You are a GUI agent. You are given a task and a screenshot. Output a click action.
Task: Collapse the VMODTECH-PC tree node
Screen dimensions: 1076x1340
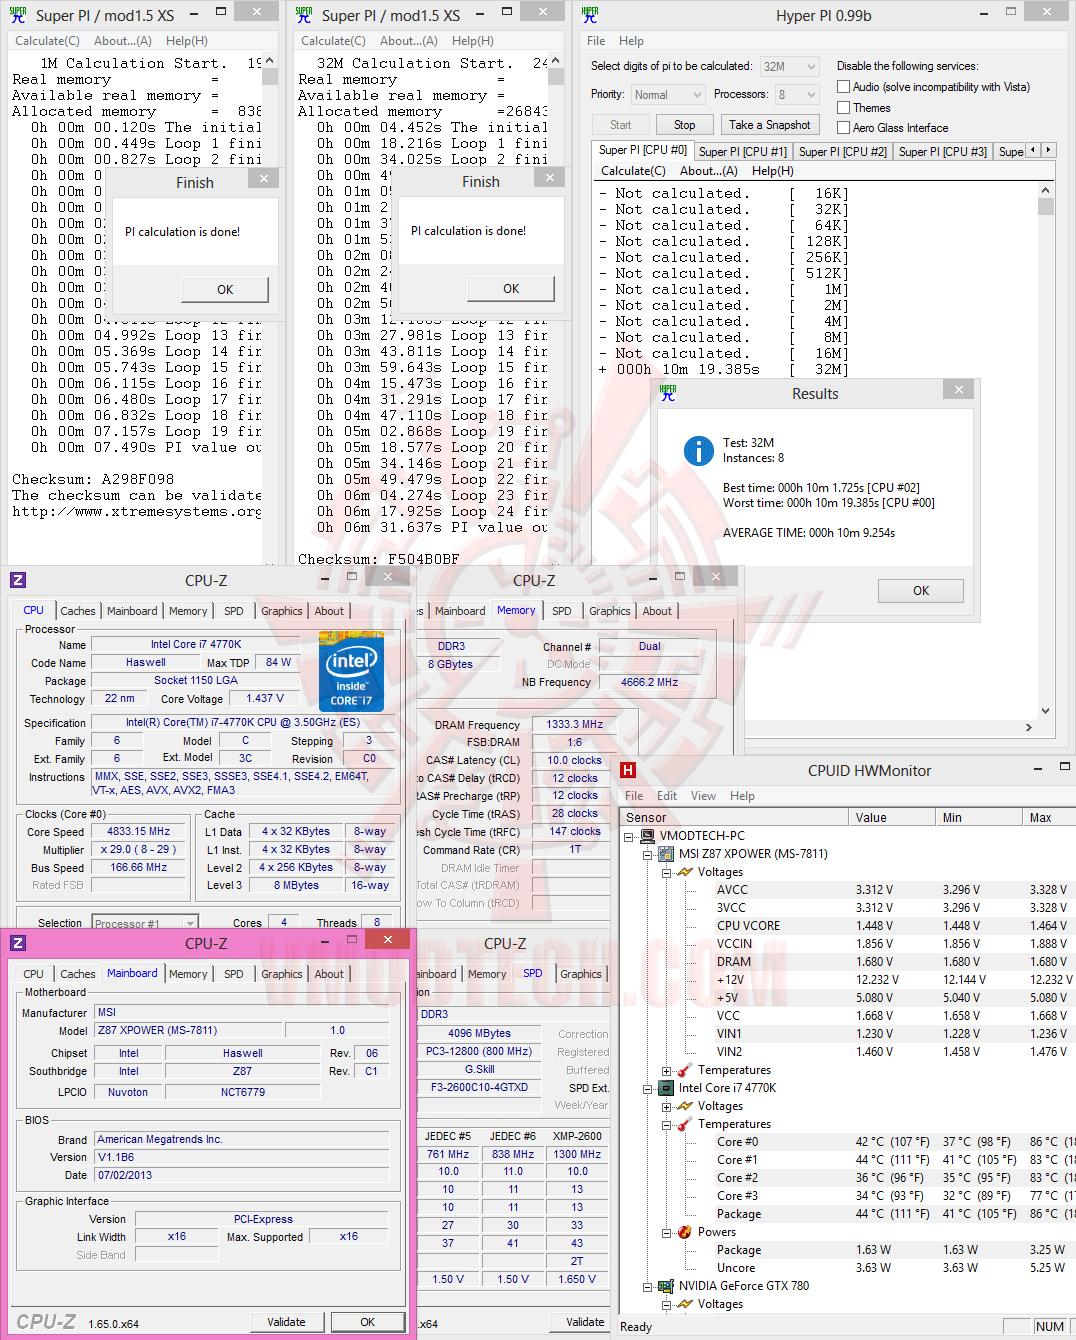tap(629, 836)
